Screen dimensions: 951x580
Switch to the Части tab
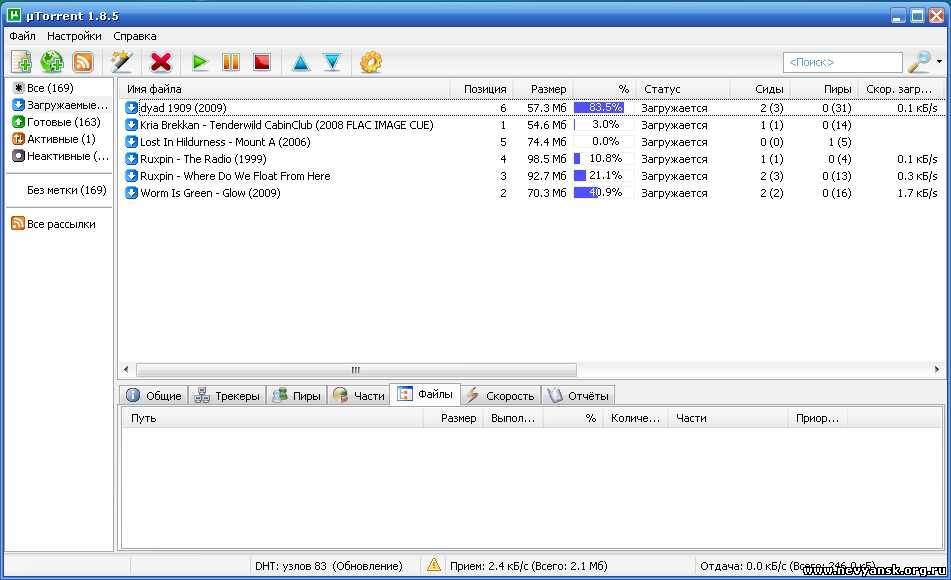click(359, 396)
